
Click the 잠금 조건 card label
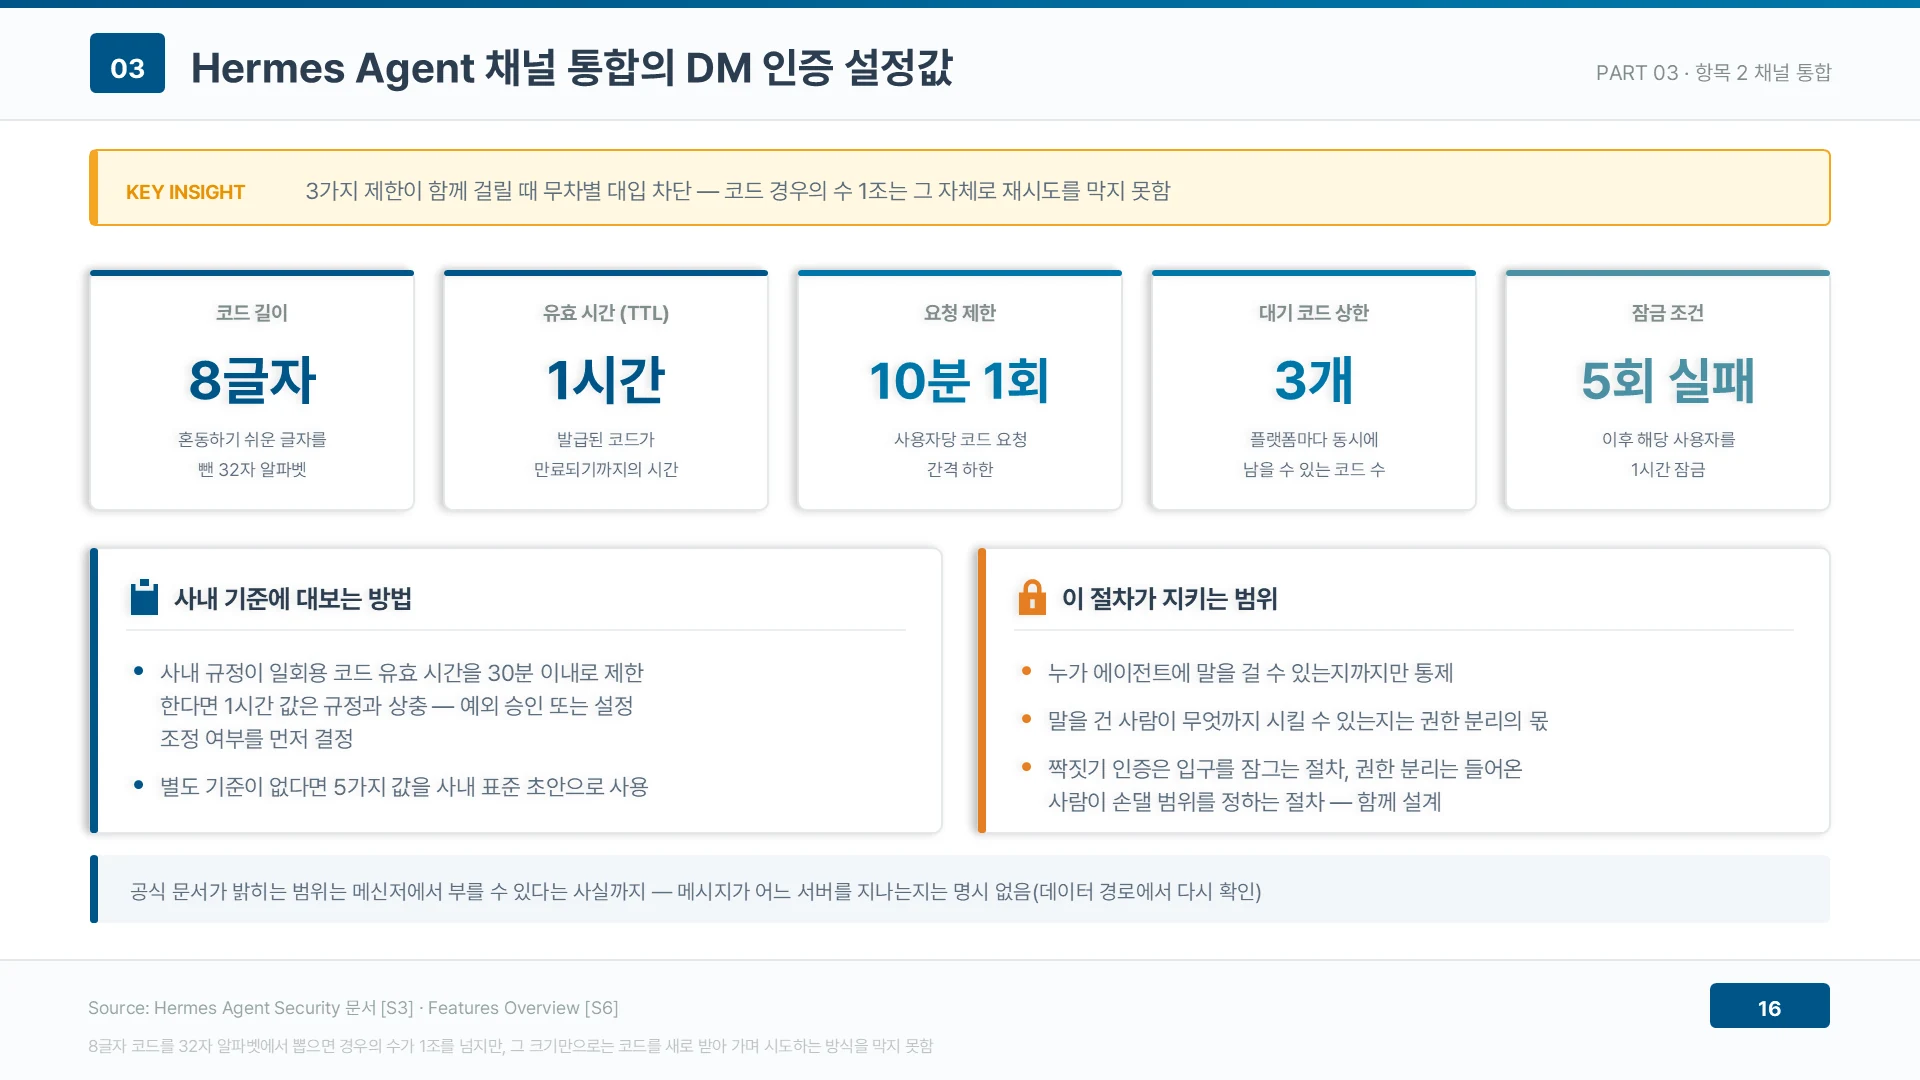[1668, 313]
